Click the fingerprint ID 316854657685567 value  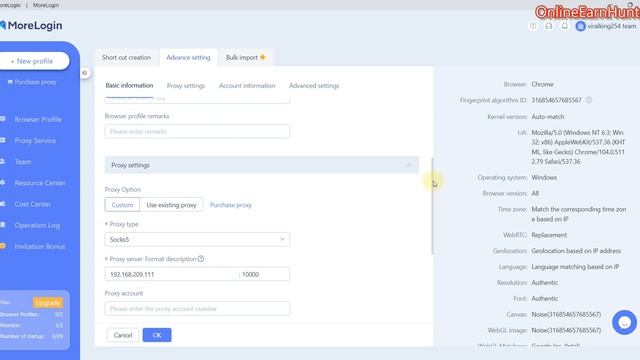pos(556,100)
